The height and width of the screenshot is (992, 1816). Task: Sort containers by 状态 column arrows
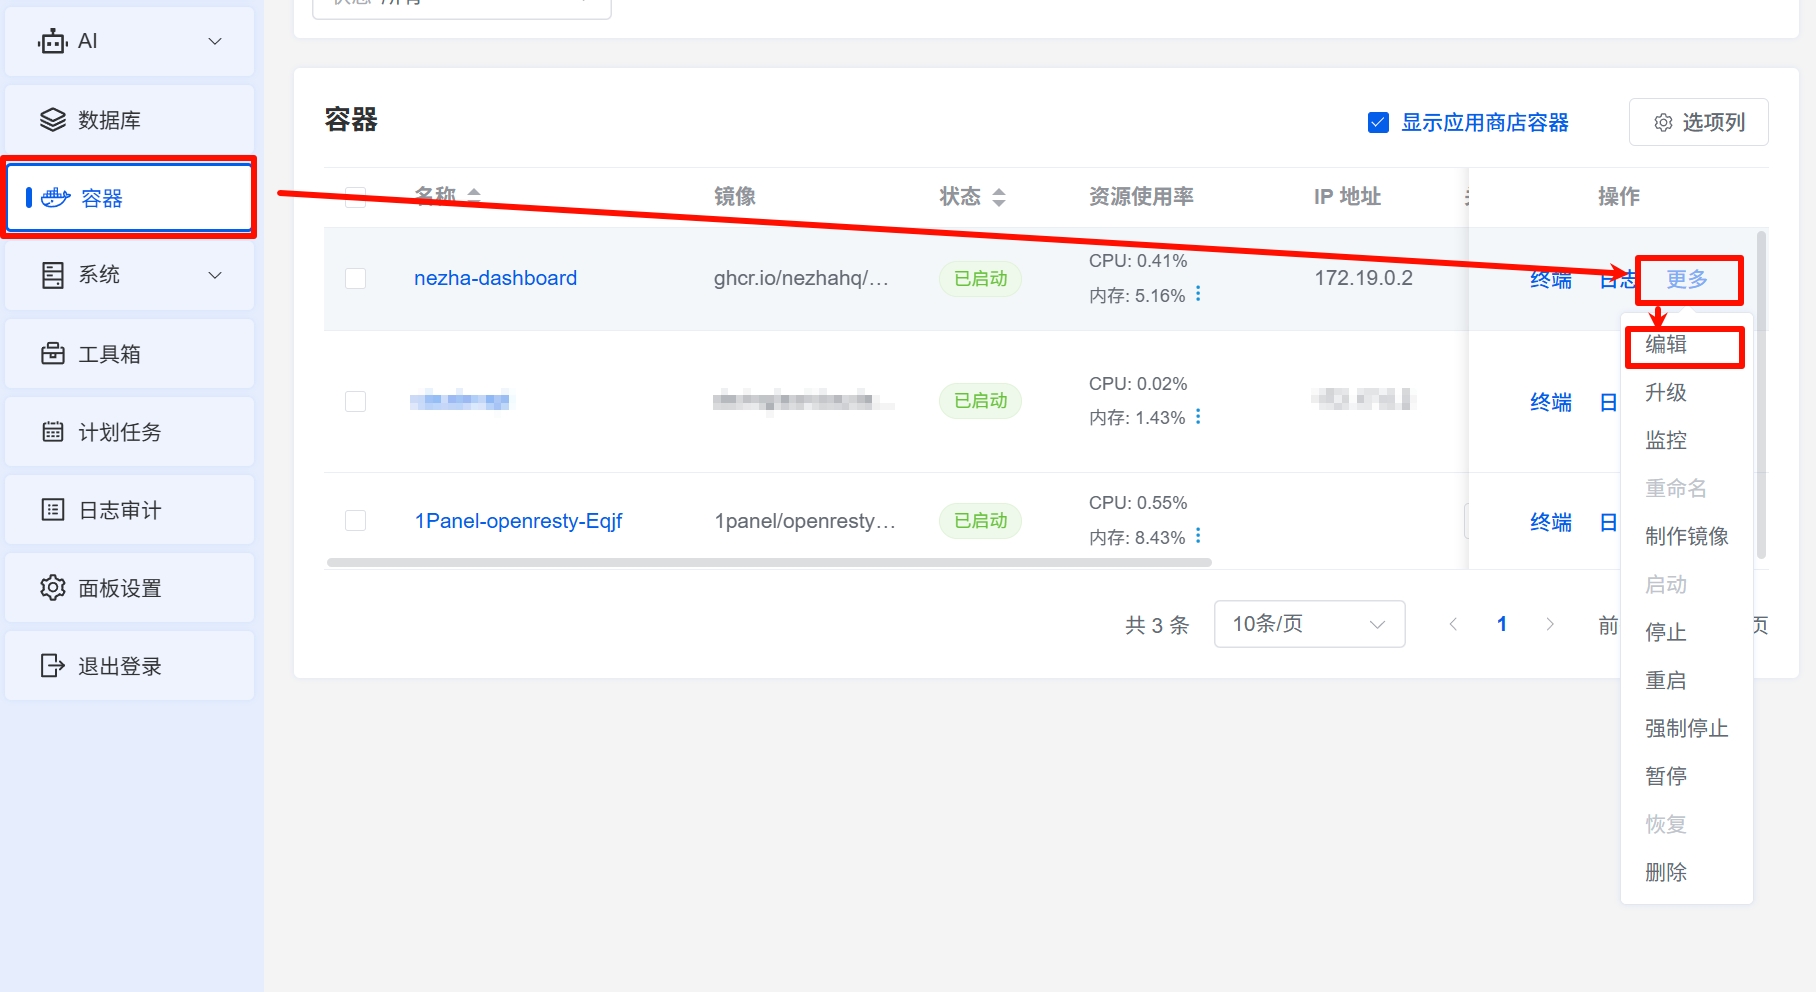point(999,197)
